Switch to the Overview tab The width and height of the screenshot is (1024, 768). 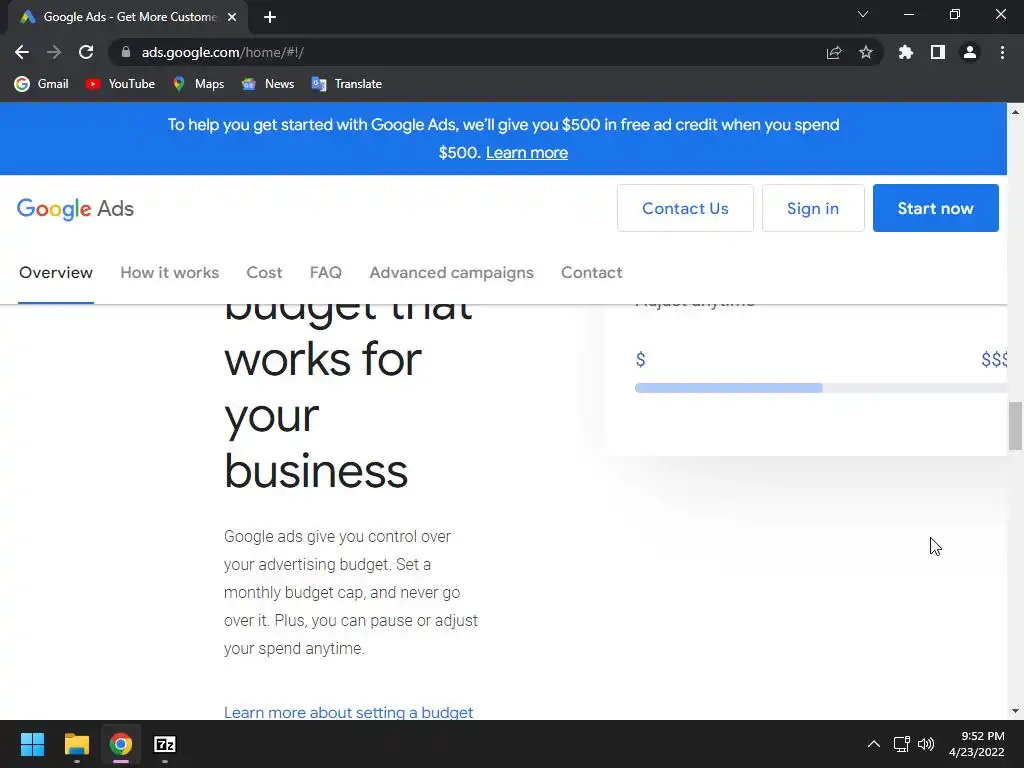[x=56, y=273]
